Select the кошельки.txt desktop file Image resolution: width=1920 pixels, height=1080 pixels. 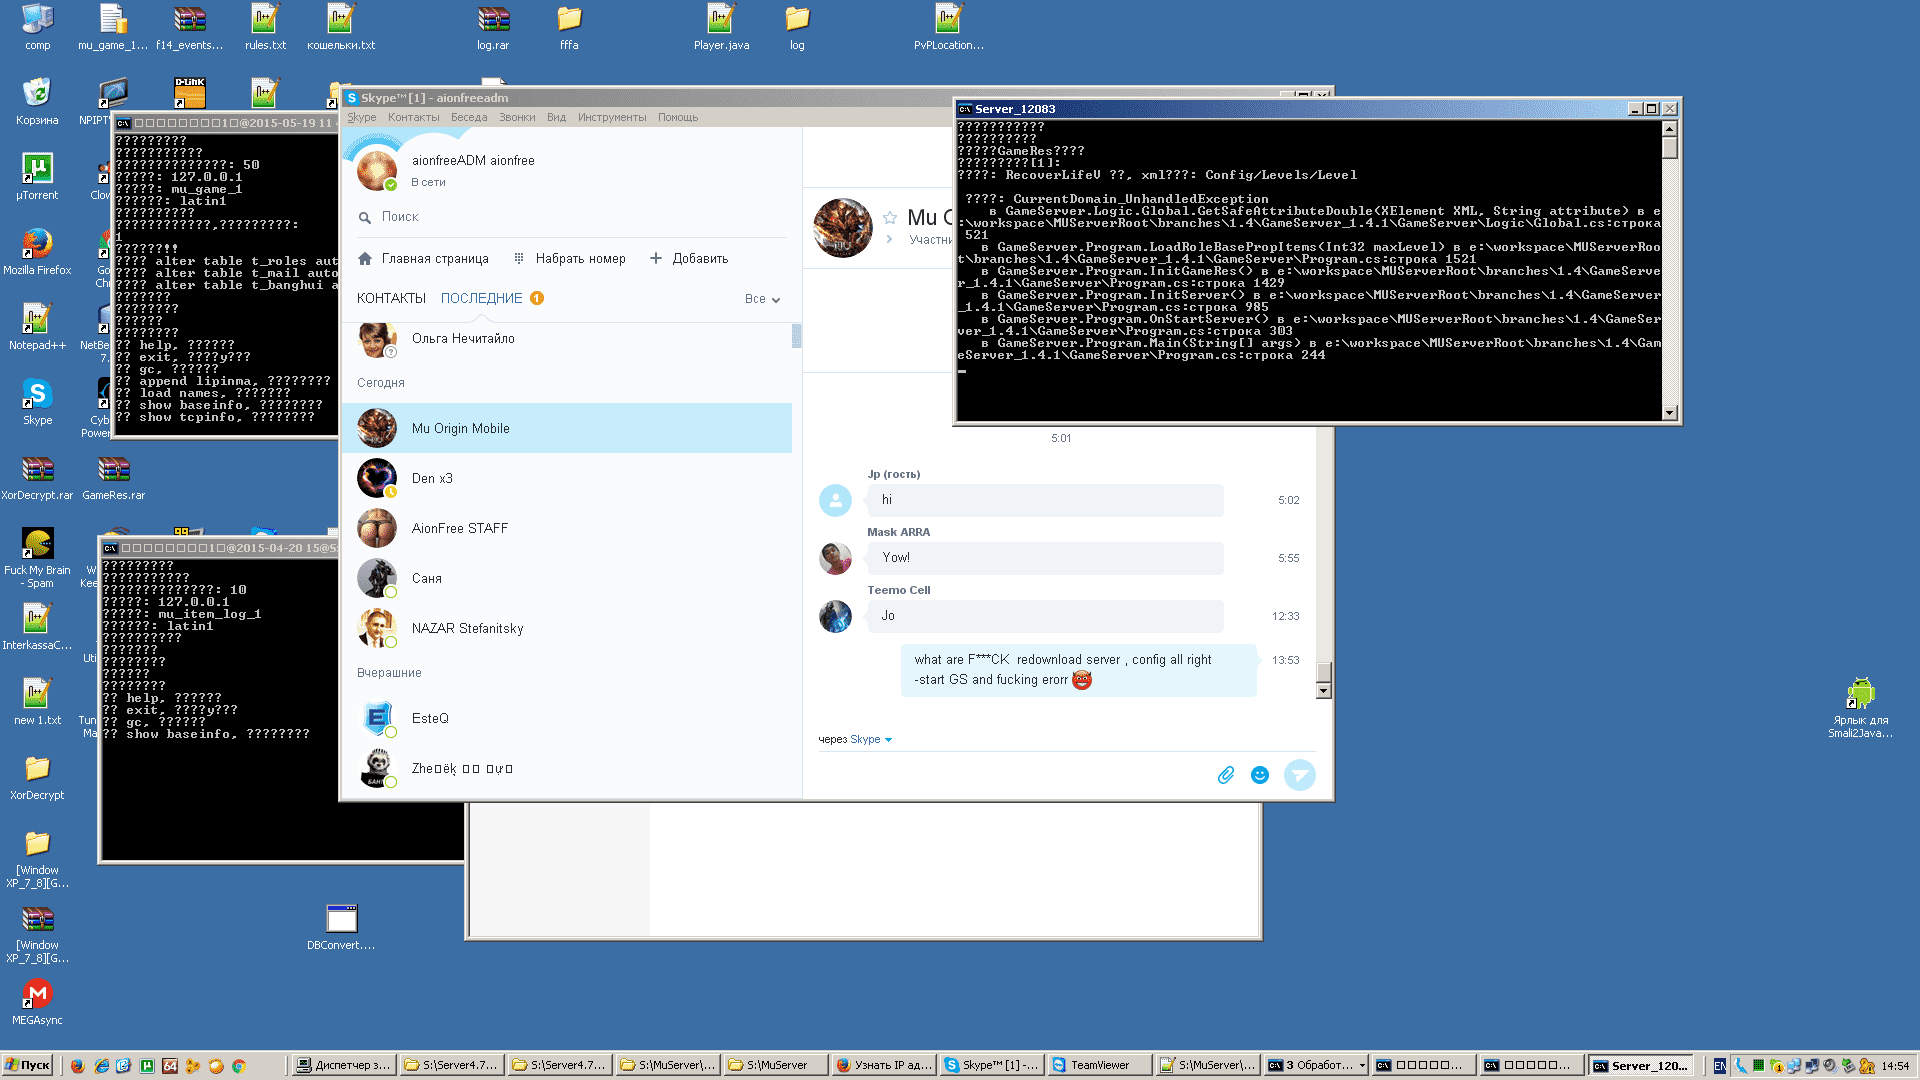click(341, 26)
